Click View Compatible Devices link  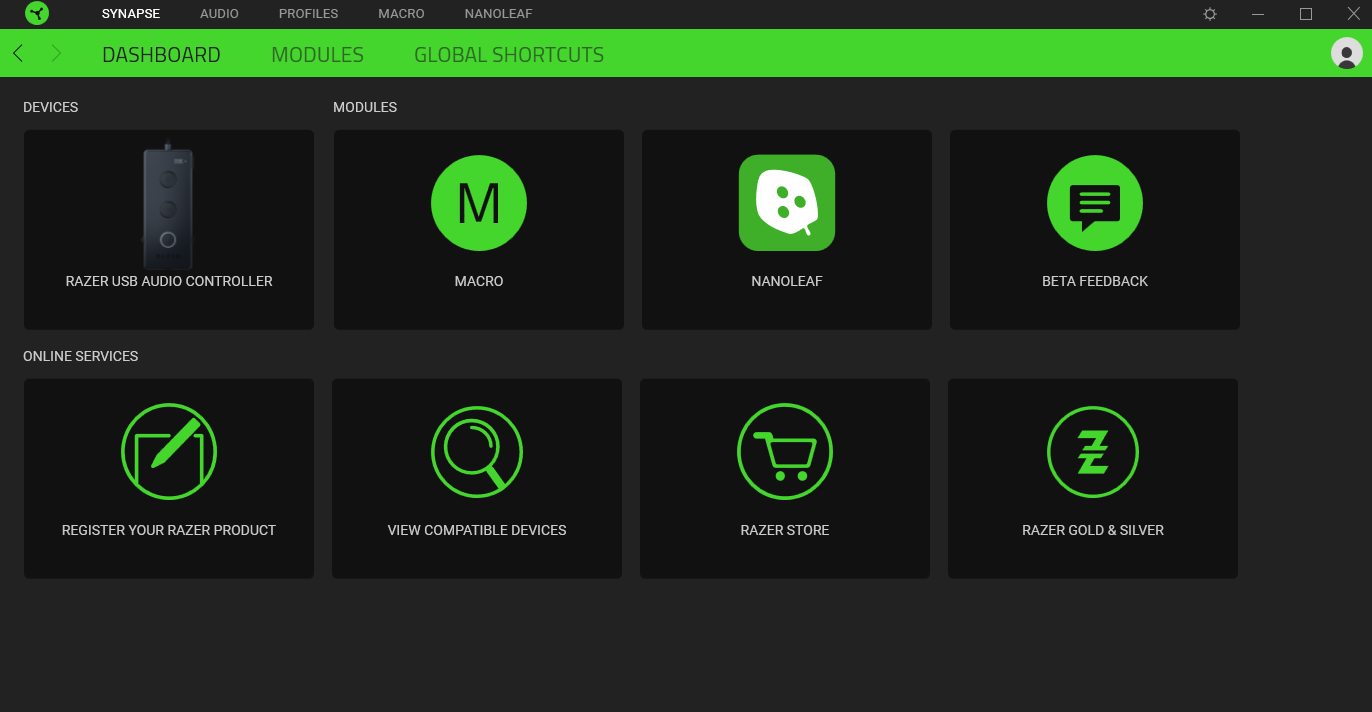pos(477,530)
